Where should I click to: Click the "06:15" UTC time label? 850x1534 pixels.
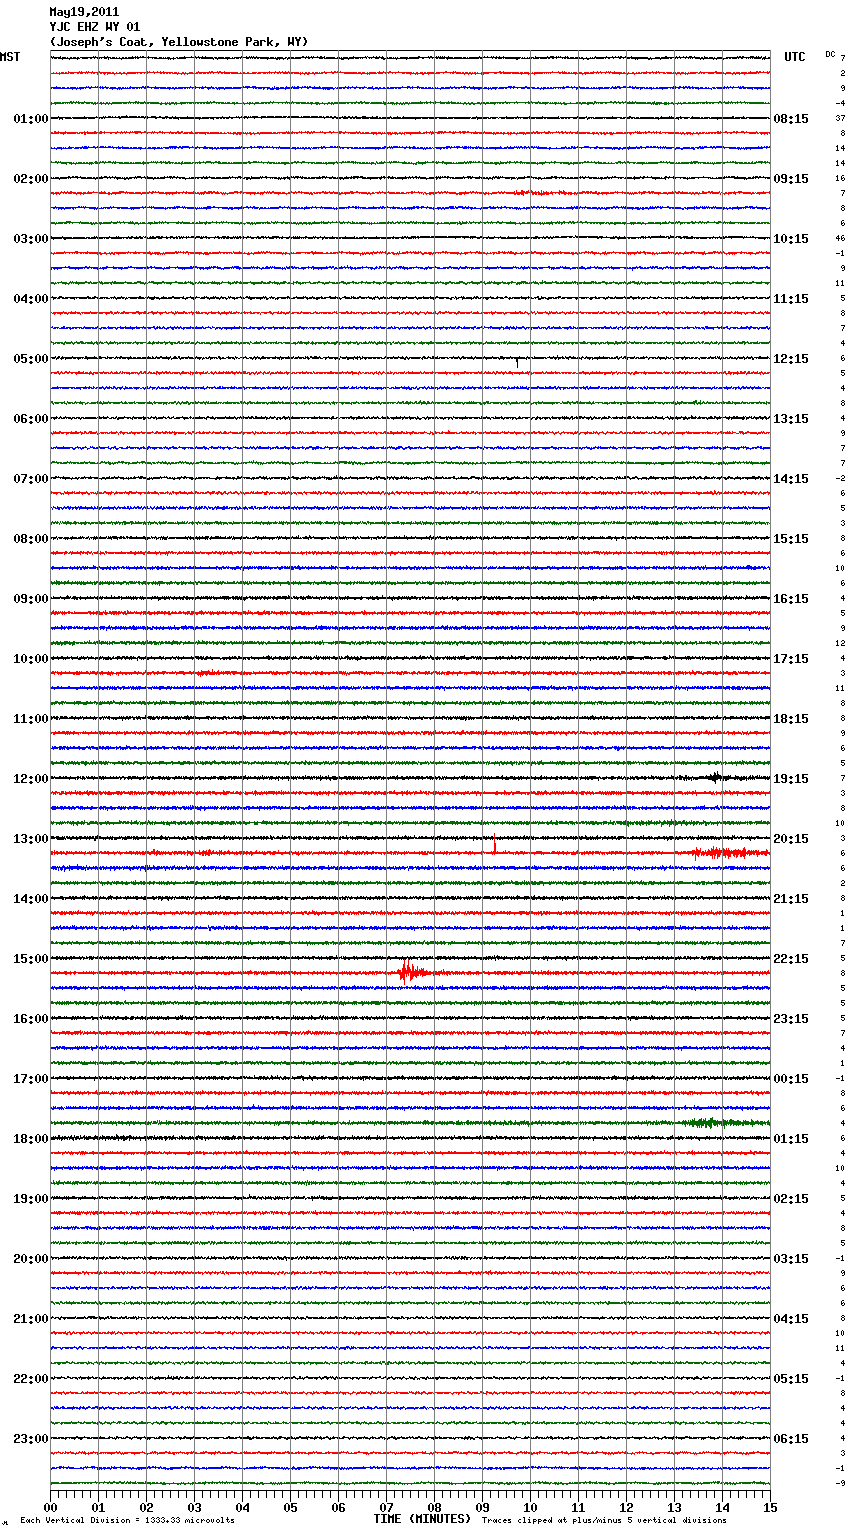[791, 1439]
